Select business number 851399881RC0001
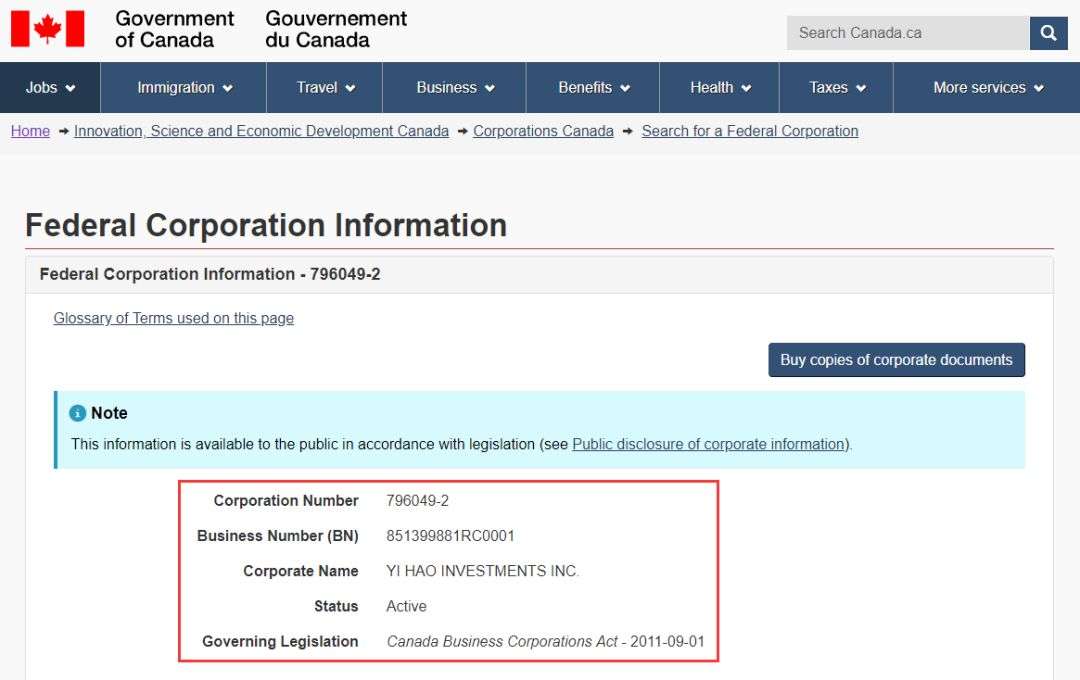Viewport: 1080px width, 680px height. (450, 536)
